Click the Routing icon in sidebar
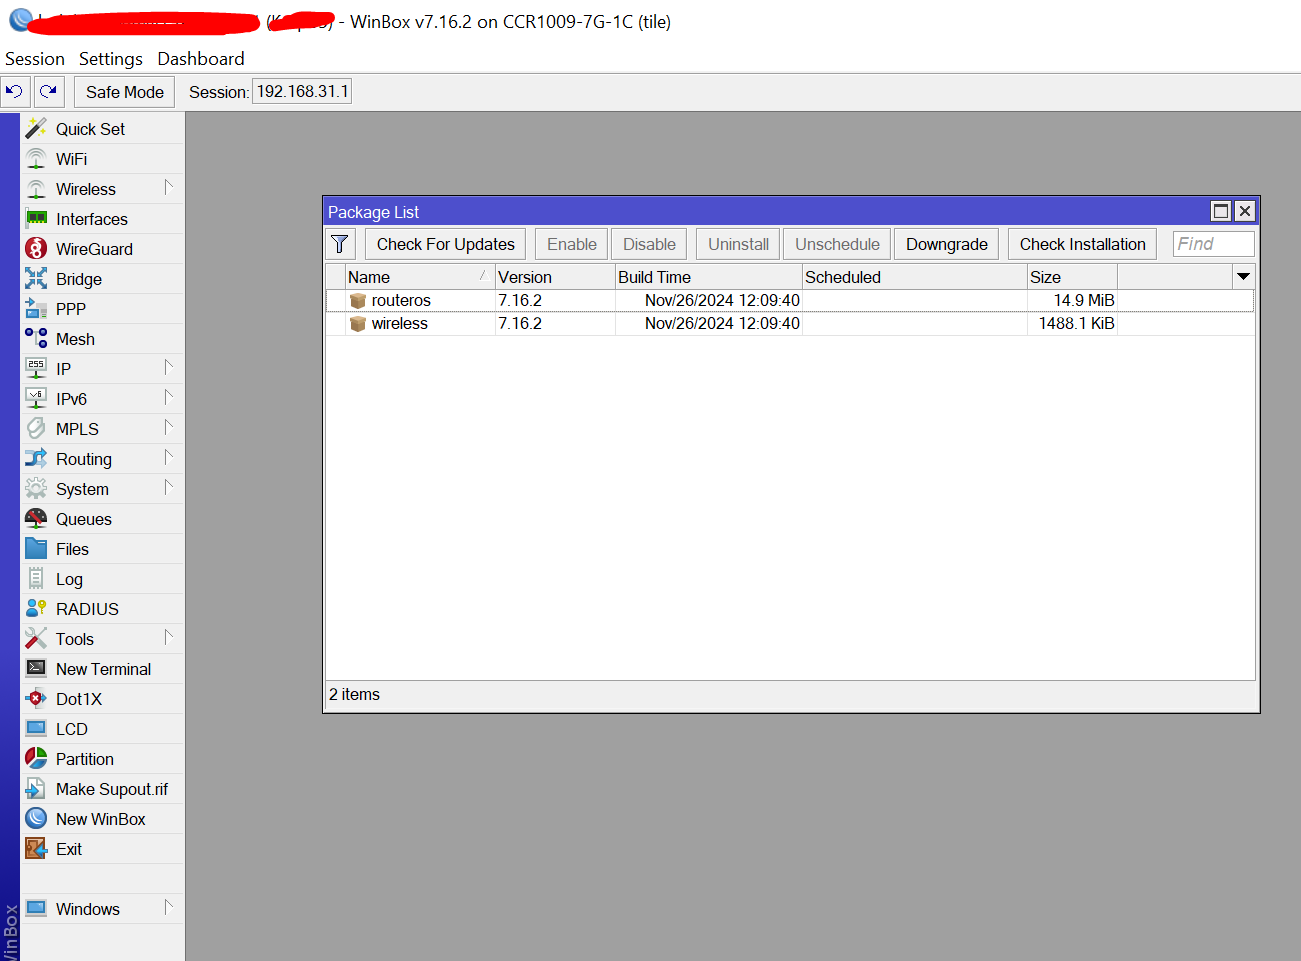This screenshot has height=961, width=1301. pyautogui.click(x=36, y=458)
